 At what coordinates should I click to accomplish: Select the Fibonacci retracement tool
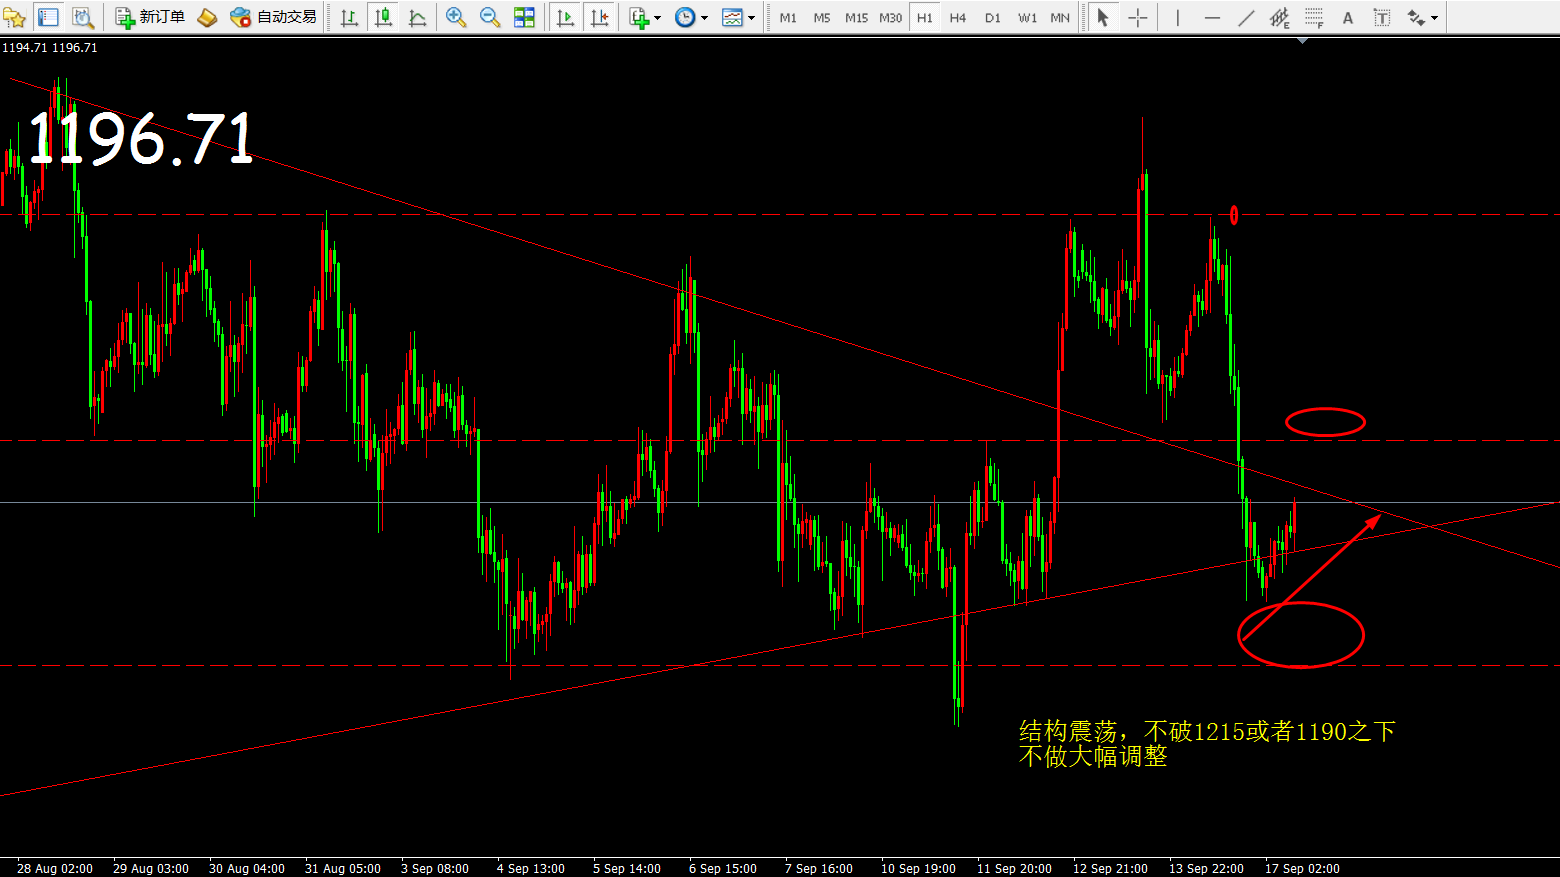(1314, 17)
